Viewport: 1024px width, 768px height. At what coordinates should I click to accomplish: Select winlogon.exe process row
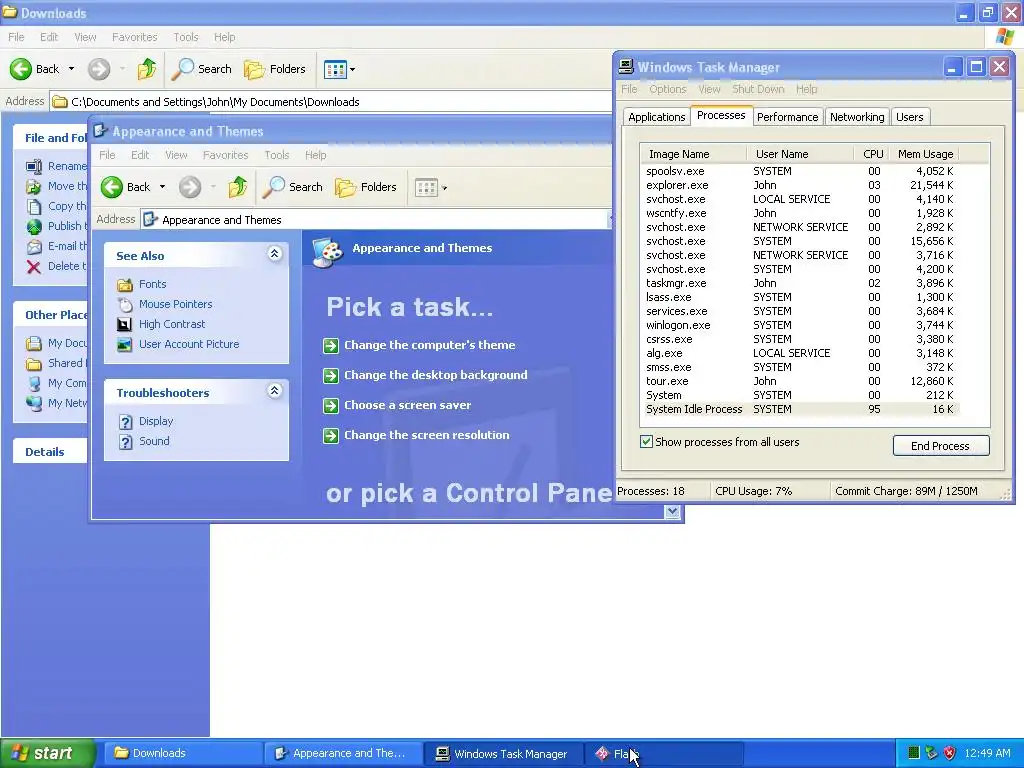(x=800, y=325)
